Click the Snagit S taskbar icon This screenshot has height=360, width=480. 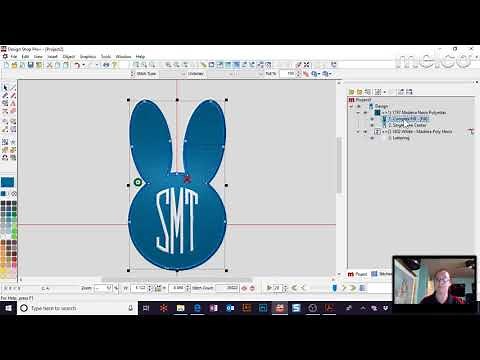pos(296,308)
